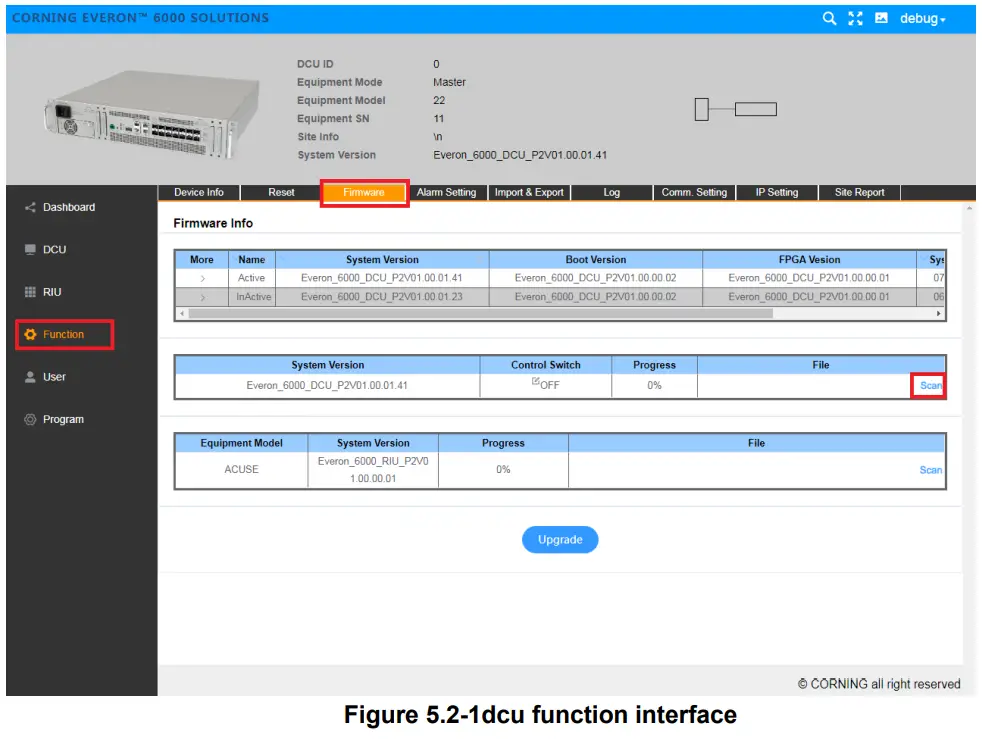Click the firmware table horizontal scrollbar thumb
The width and height of the screenshot is (982, 739).
pyautogui.click(x=480, y=313)
